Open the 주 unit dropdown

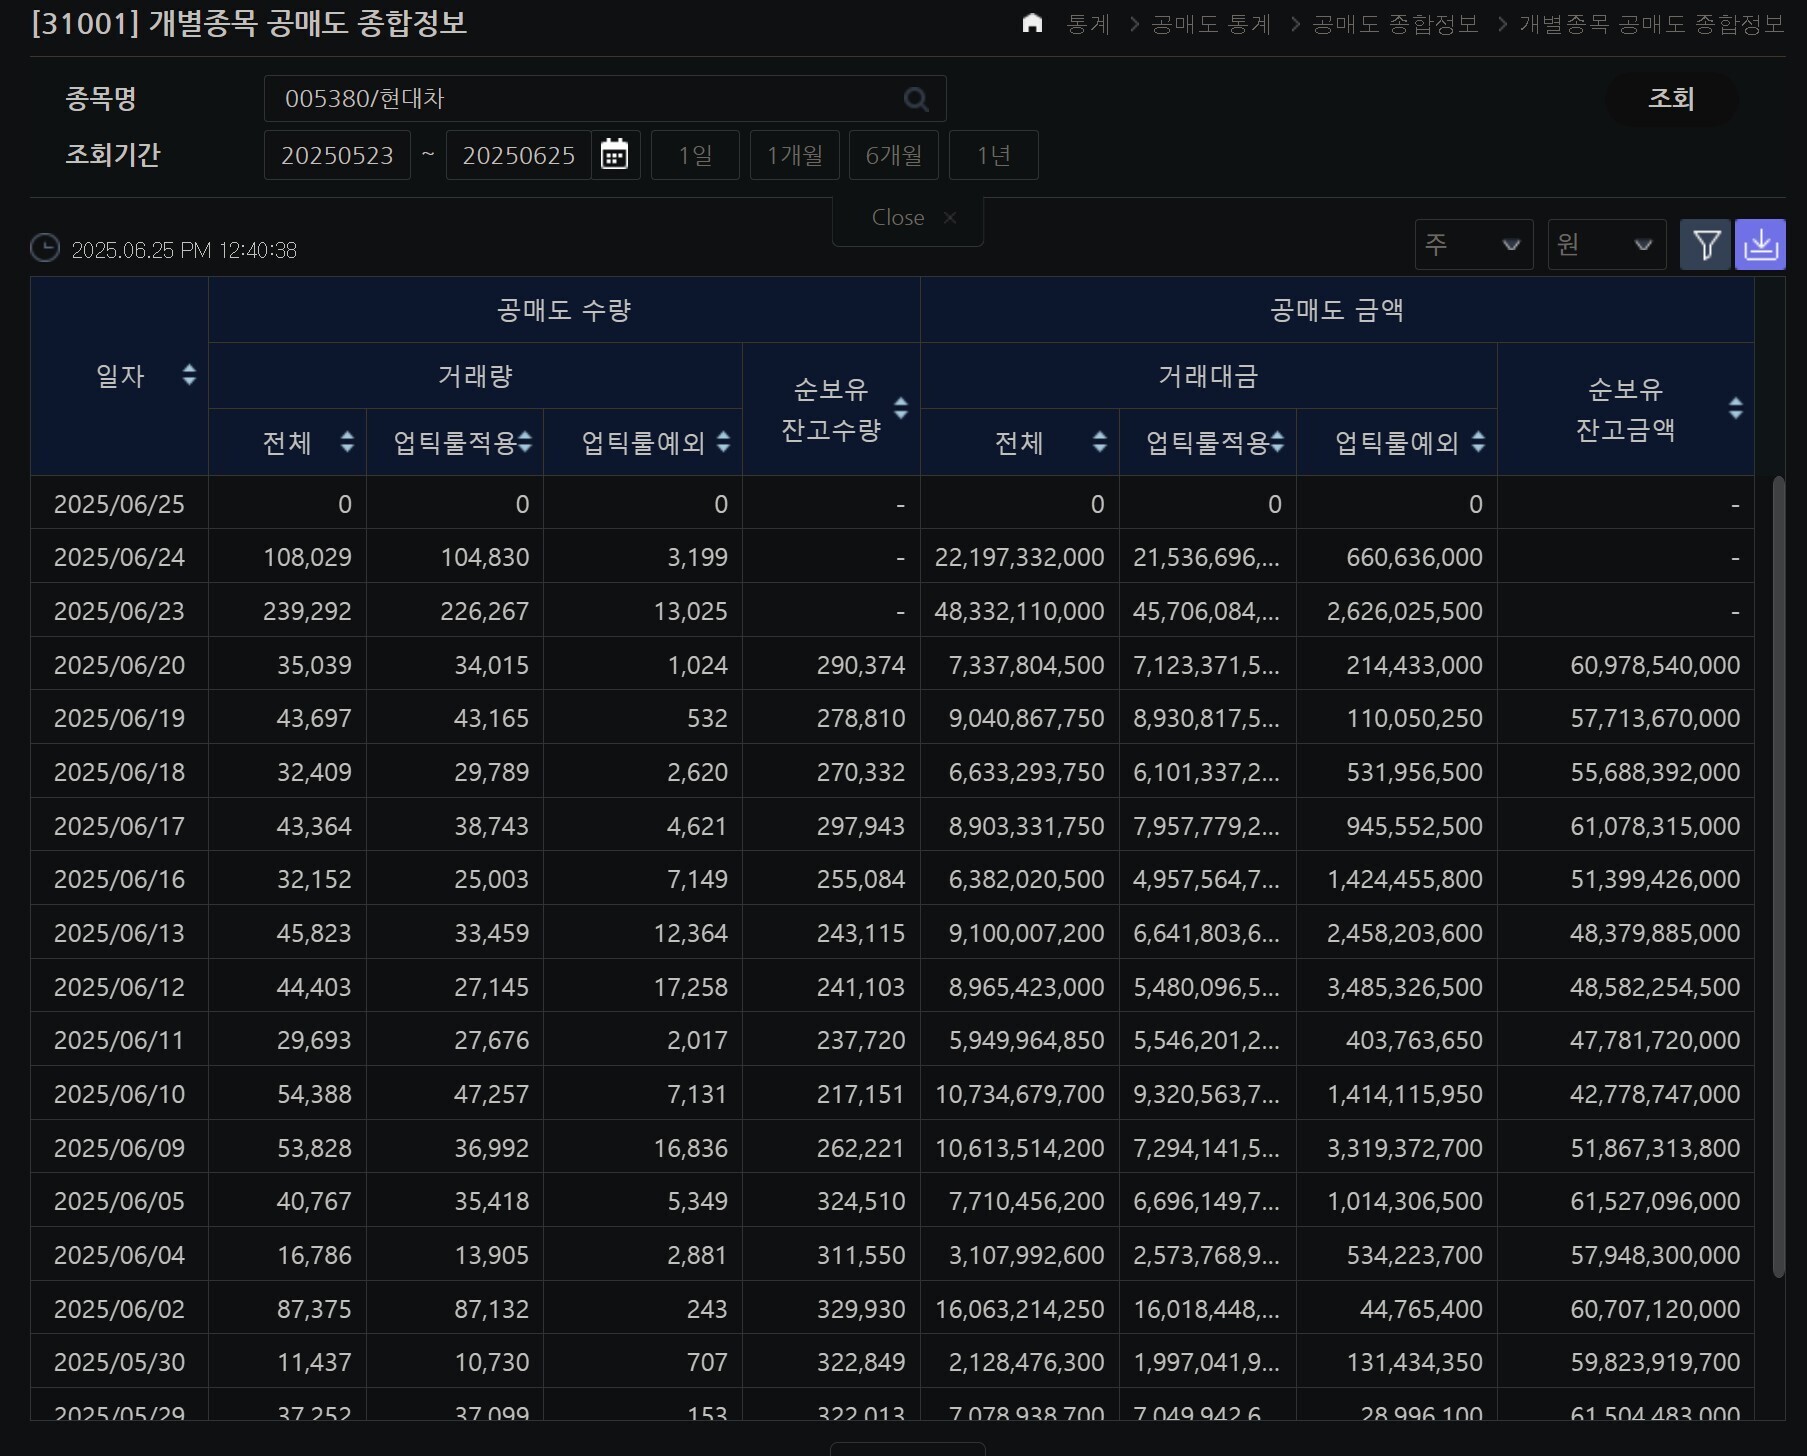[x=1473, y=245]
